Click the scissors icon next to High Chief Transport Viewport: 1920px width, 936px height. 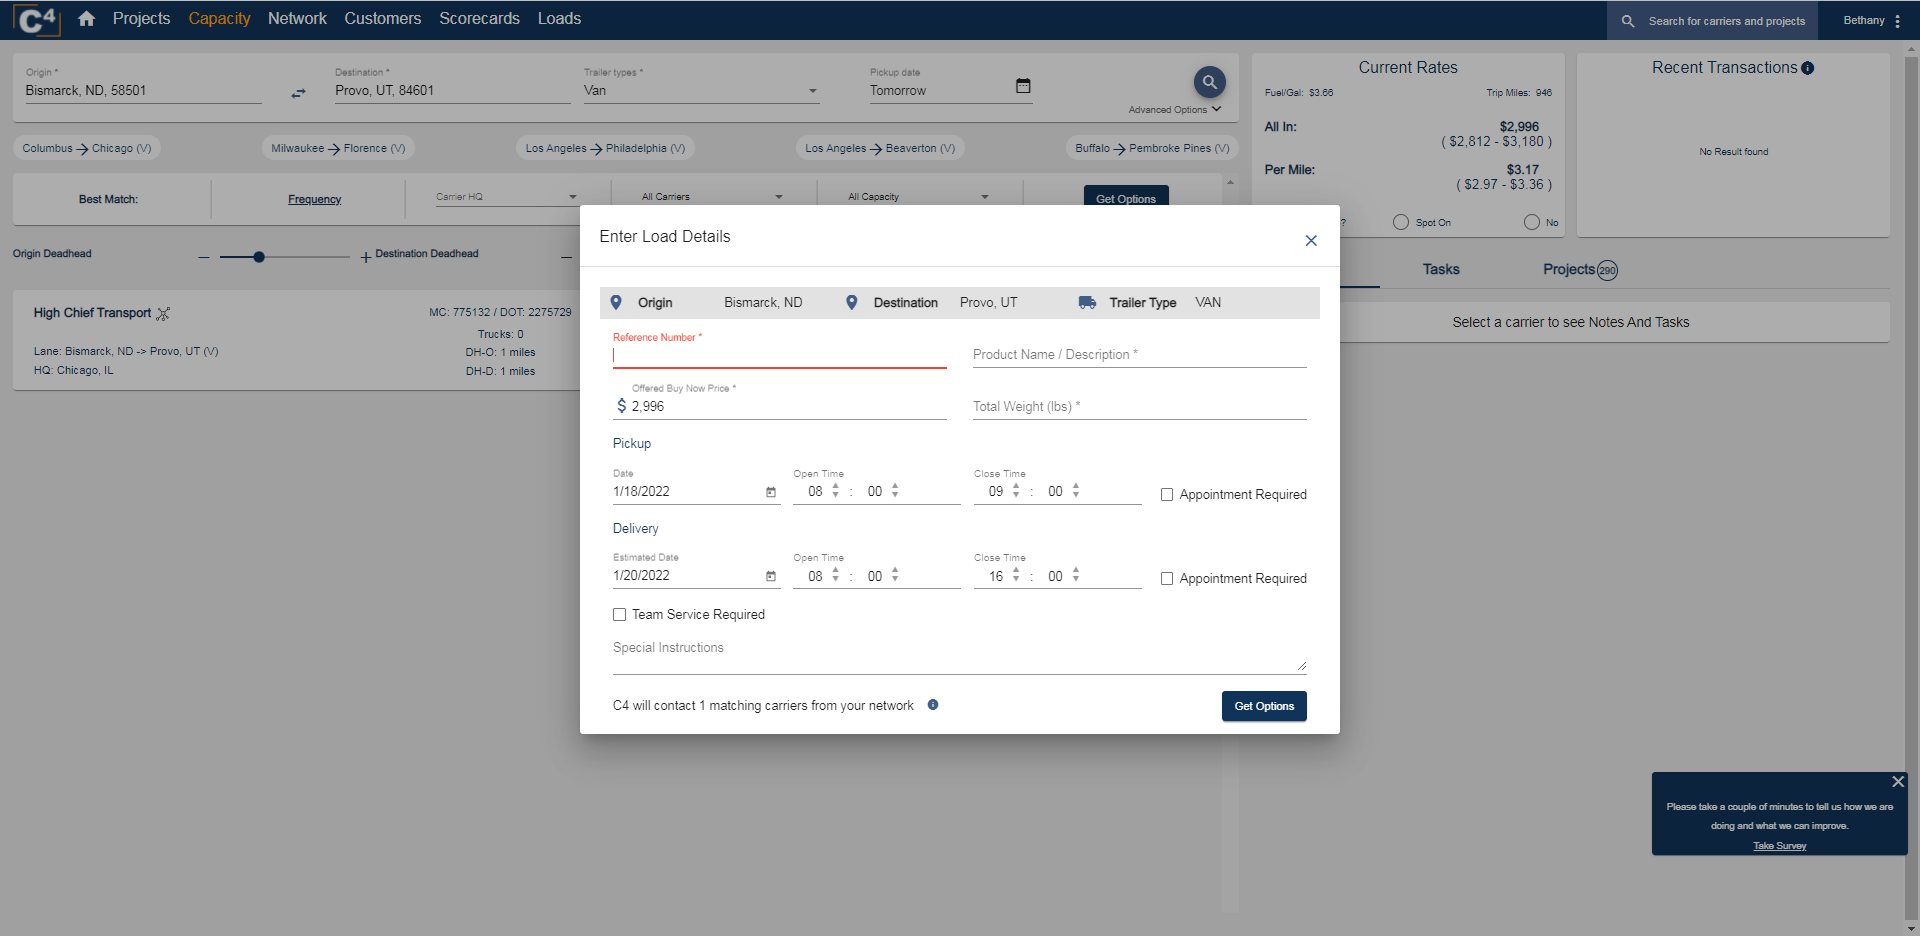163,313
